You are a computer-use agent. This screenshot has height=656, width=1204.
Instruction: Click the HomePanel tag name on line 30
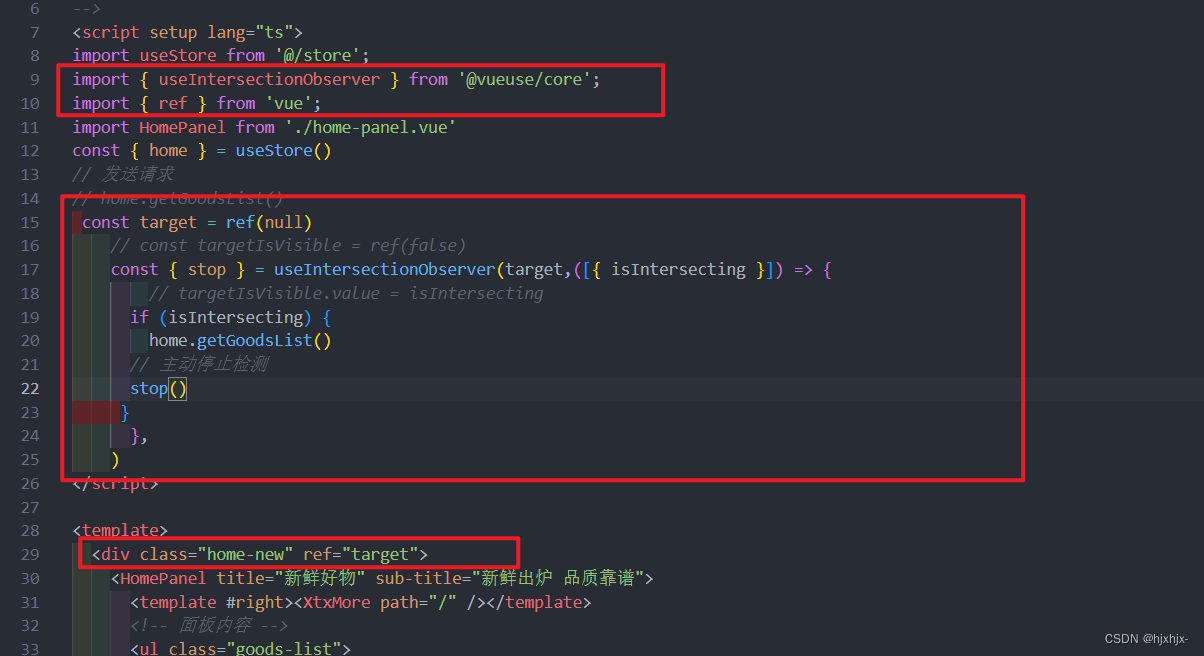click(163, 579)
